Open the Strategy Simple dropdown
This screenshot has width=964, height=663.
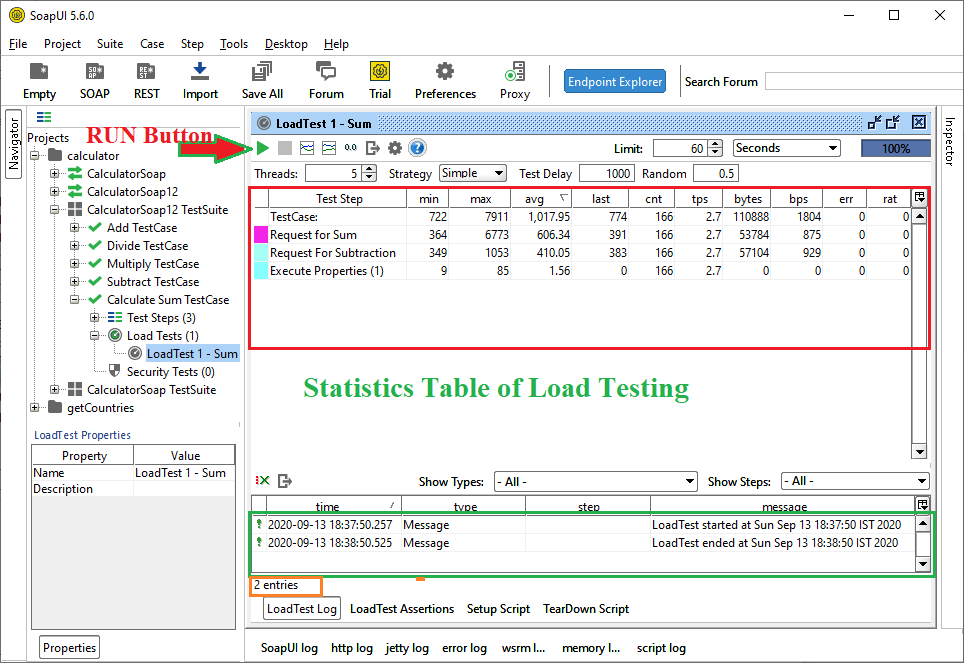tap(473, 173)
